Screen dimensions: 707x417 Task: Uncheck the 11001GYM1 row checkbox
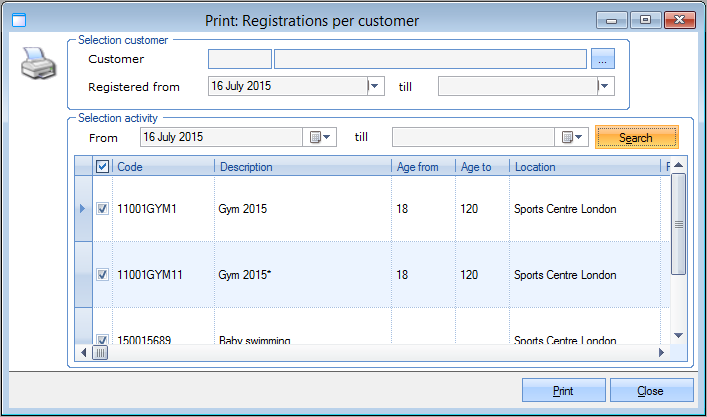coord(102,209)
